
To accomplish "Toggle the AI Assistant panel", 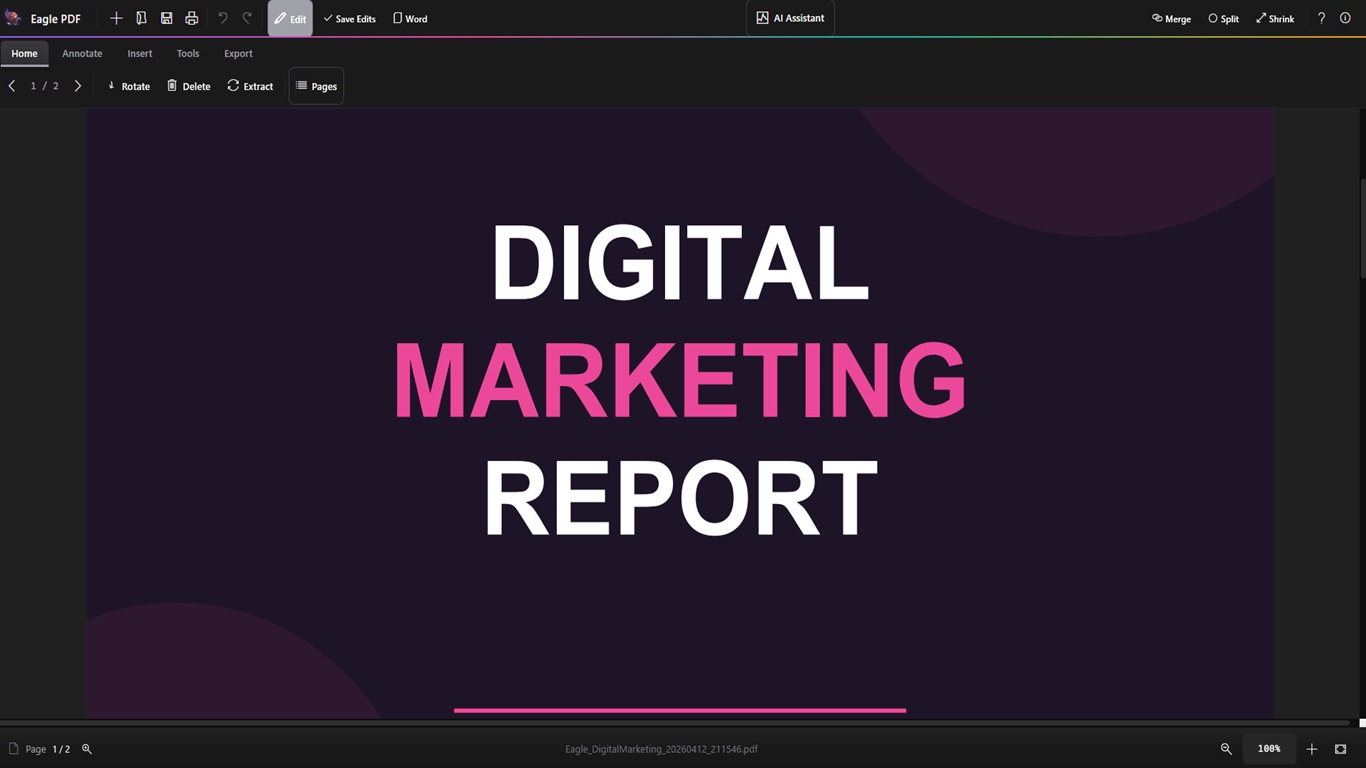I will pos(790,18).
